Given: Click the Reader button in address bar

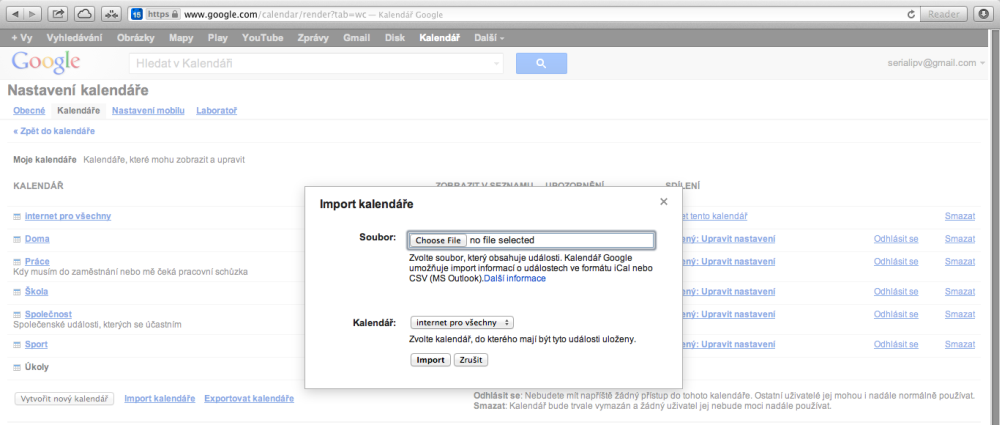Looking at the screenshot, I should [945, 14].
